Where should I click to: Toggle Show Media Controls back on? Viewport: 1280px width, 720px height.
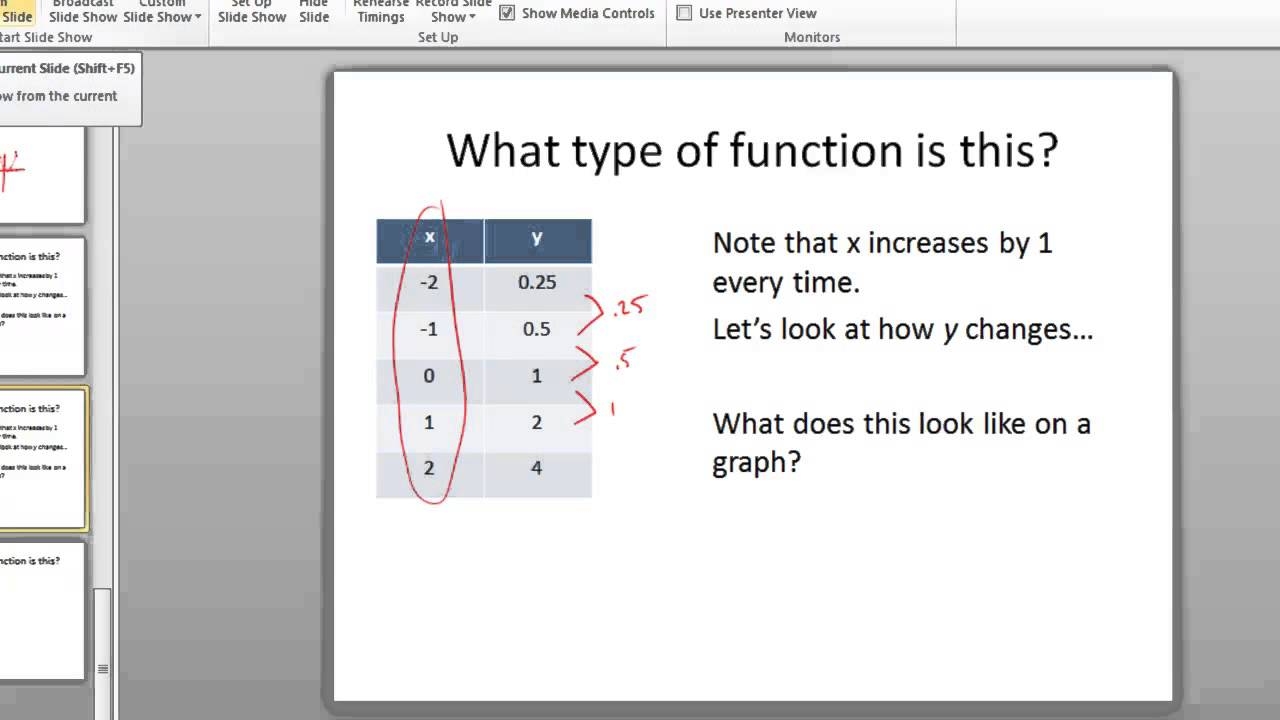coord(507,13)
